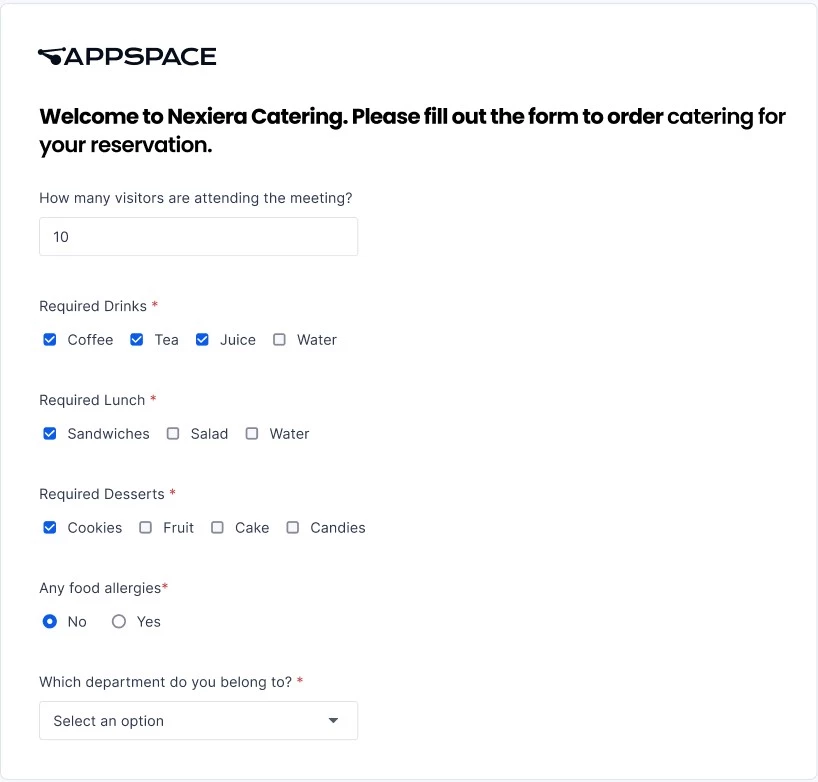This screenshot has width=818, height=782.
Task: Click the Appspace logo
Action: [127, 56]
